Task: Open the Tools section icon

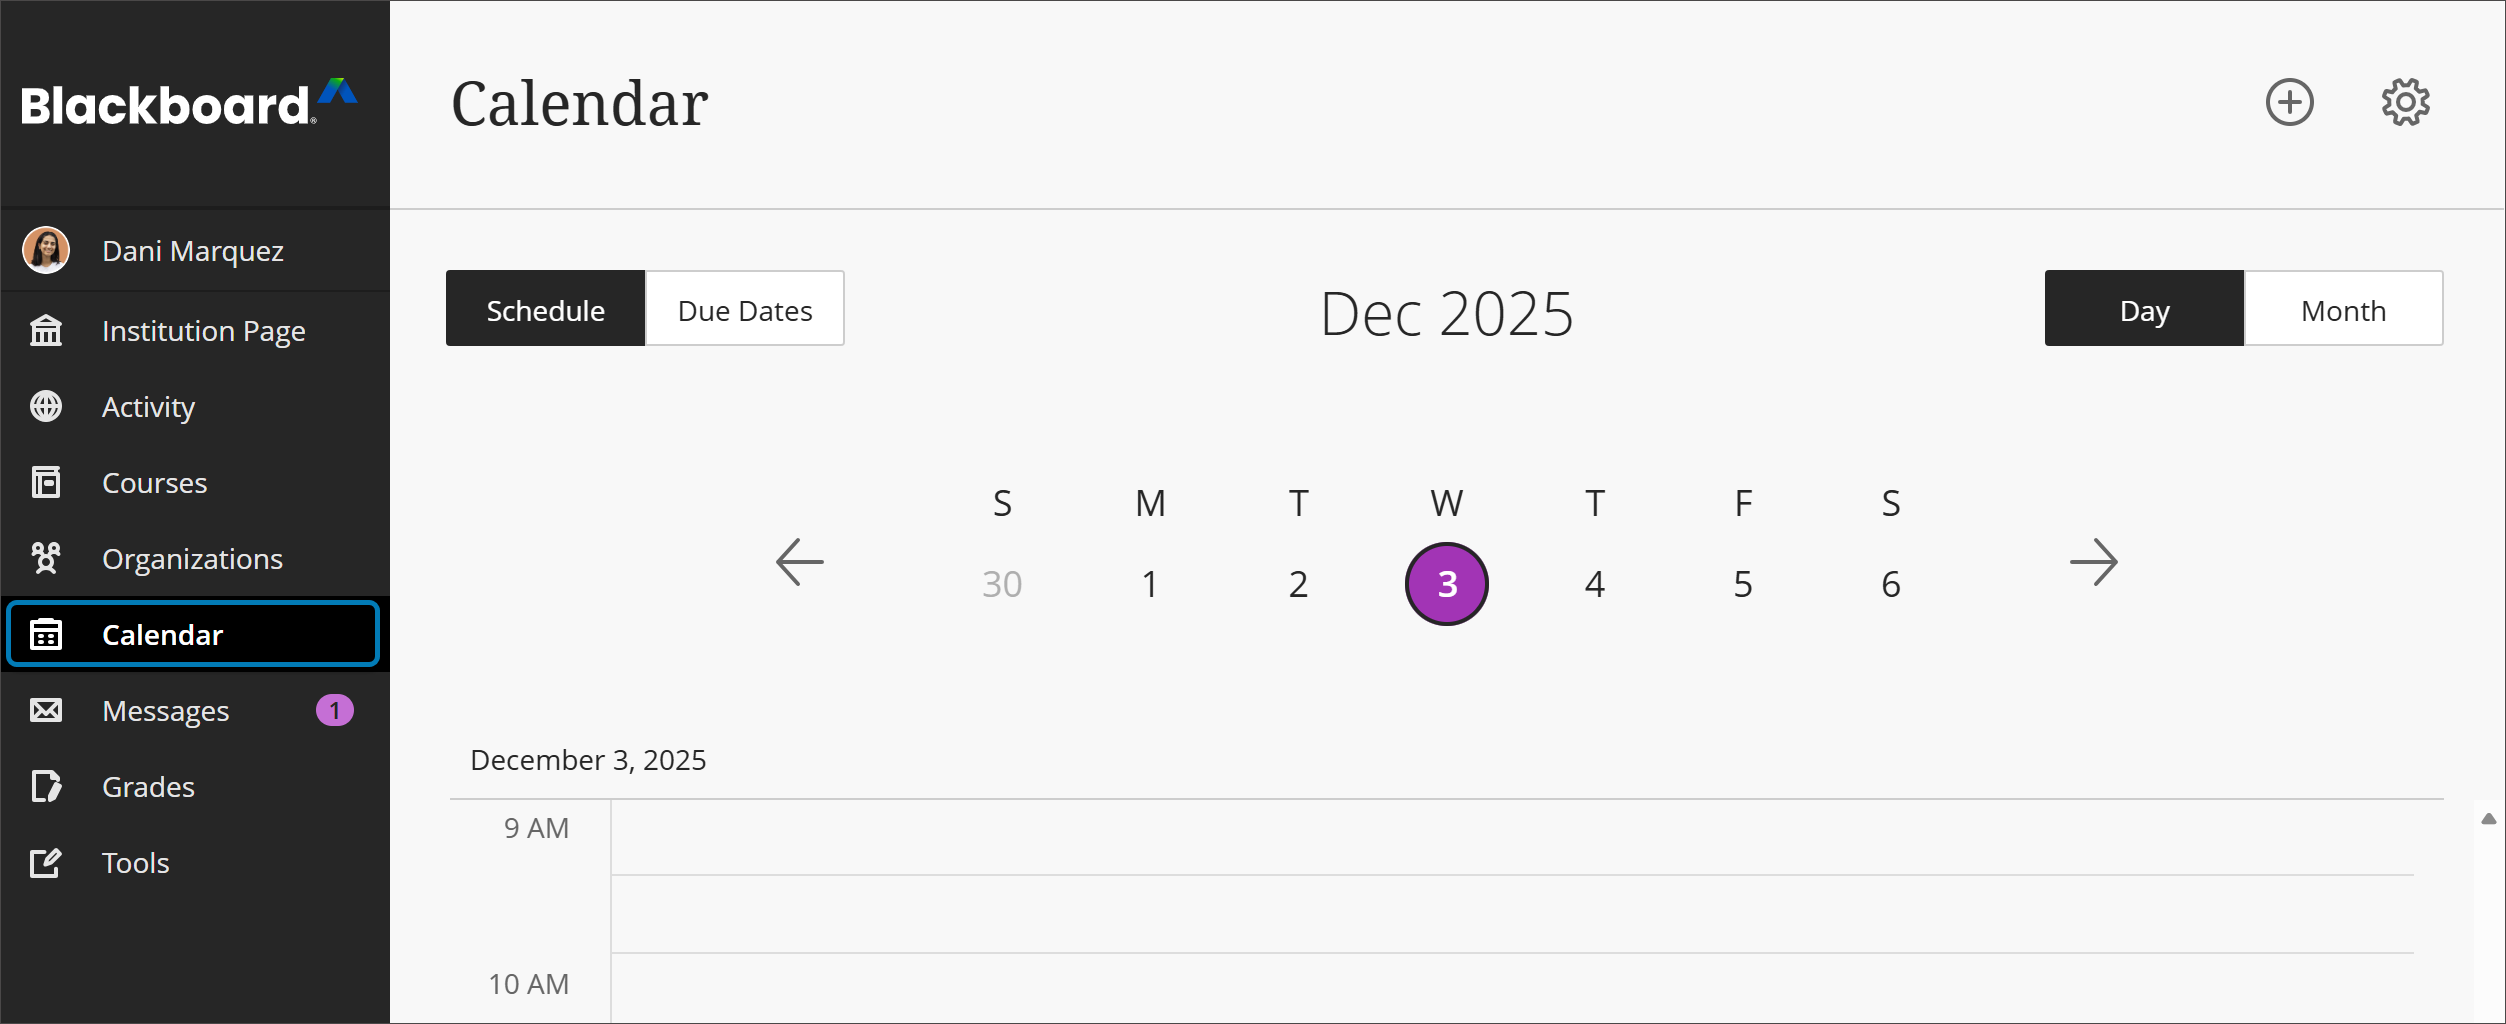Action: point(46,862)
